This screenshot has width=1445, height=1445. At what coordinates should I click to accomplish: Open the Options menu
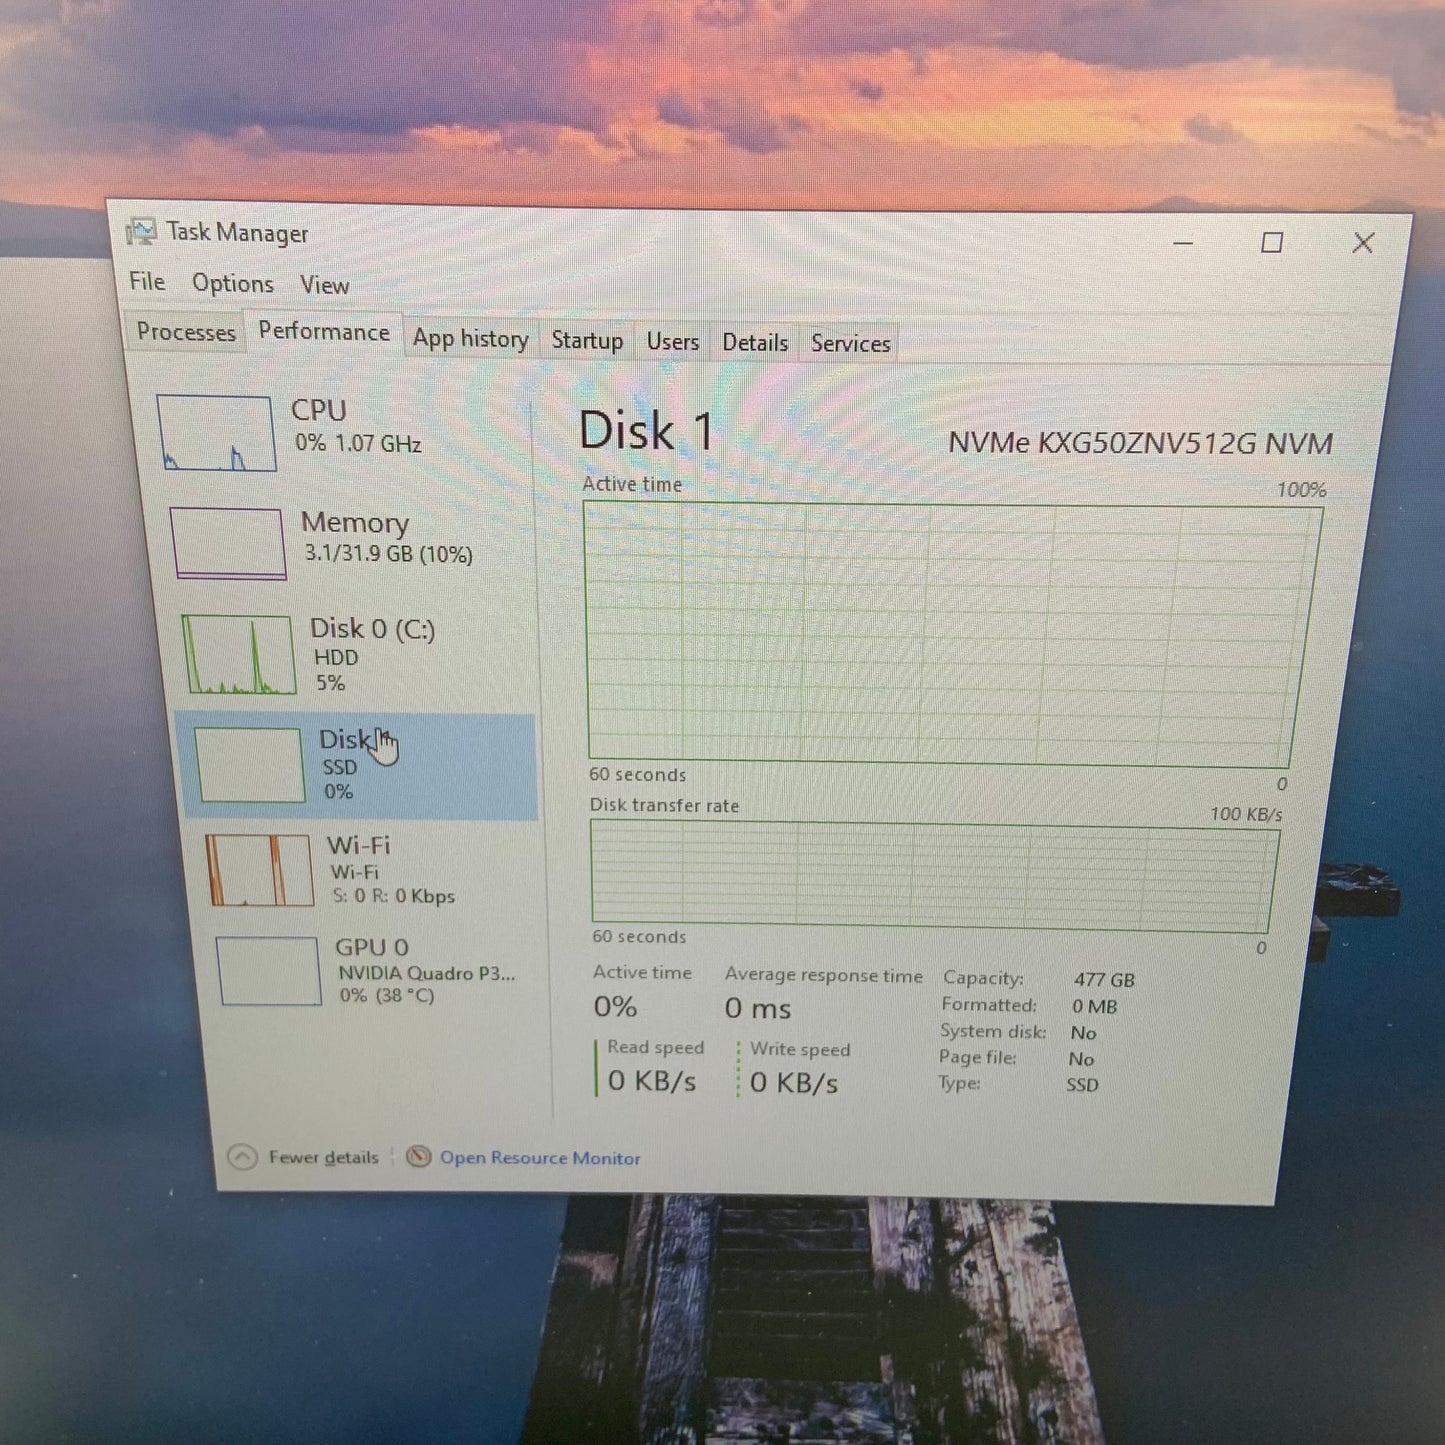(x=233, y=283)
